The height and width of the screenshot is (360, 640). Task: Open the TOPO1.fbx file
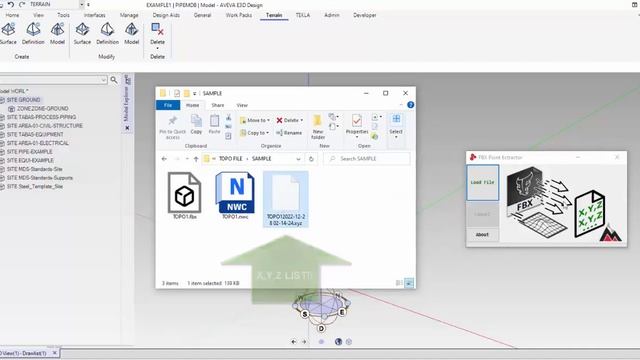[184, 196]
